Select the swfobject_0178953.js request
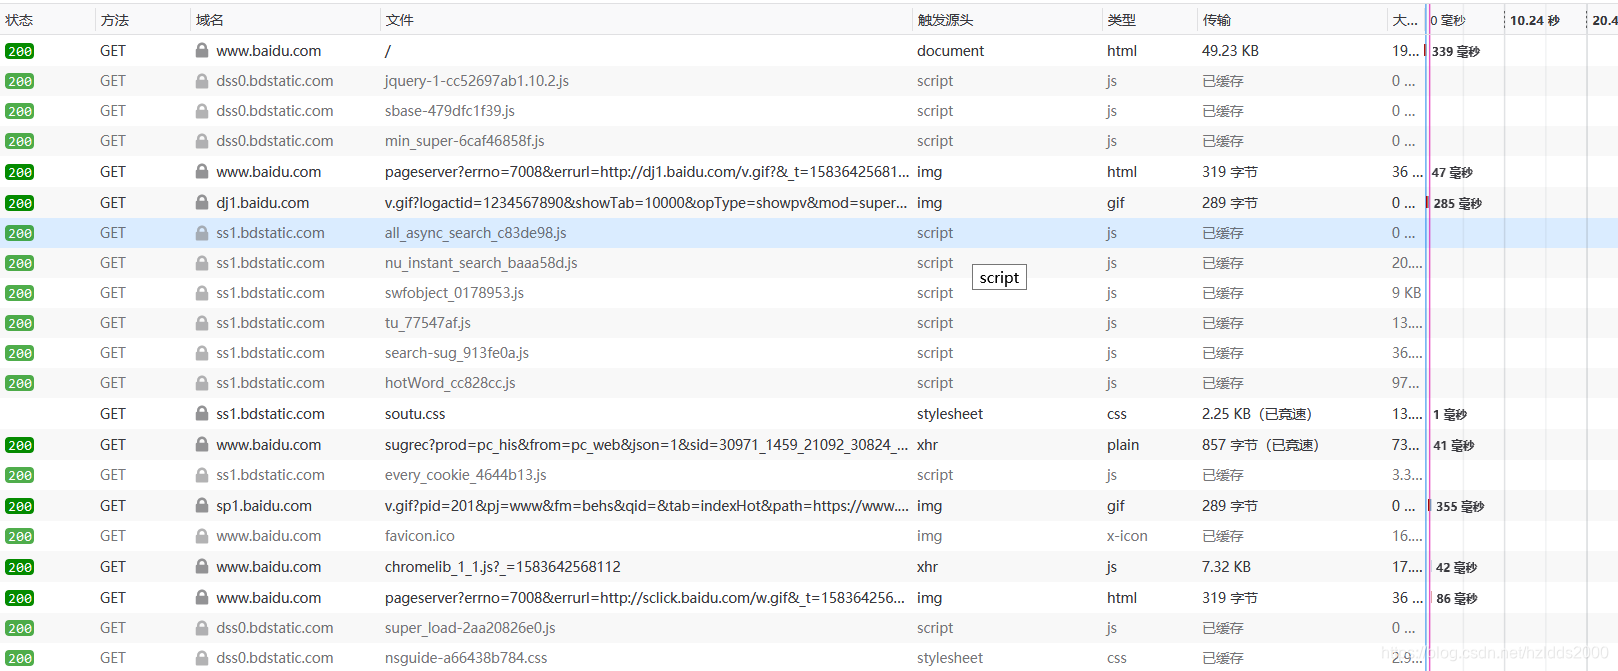This screenshot has width=1618, height=671. (809, 293)
